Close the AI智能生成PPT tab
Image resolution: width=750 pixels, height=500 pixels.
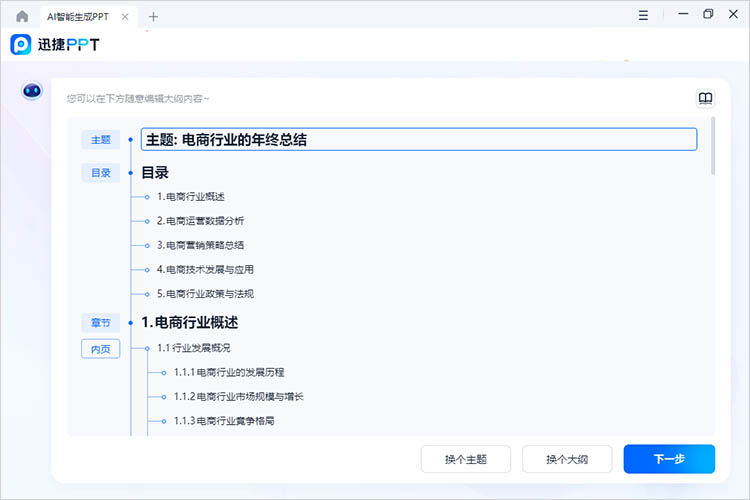125,16
